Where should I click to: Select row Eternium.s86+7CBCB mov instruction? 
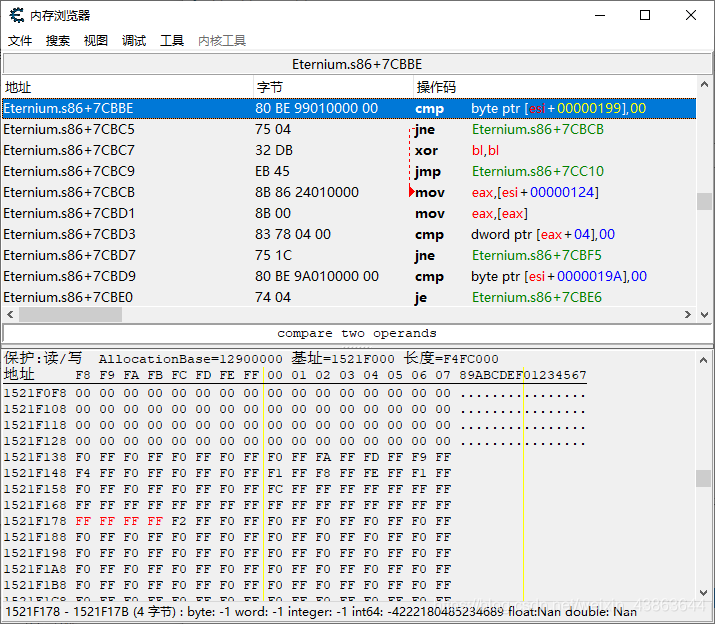(349, 192)
